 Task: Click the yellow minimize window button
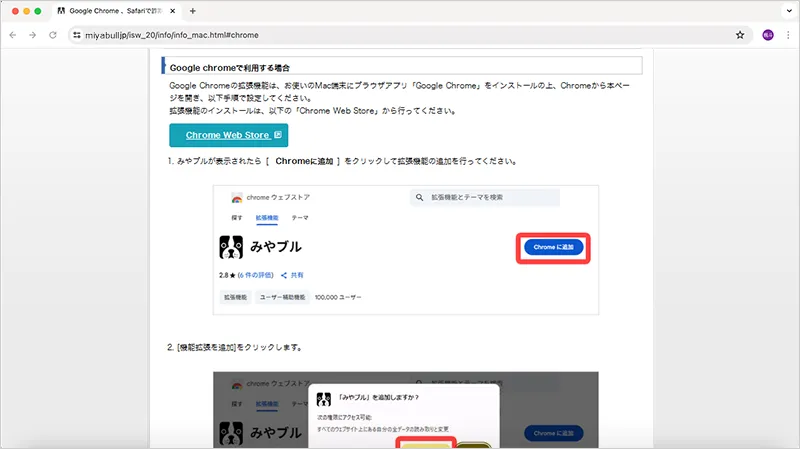coord(27,11)
